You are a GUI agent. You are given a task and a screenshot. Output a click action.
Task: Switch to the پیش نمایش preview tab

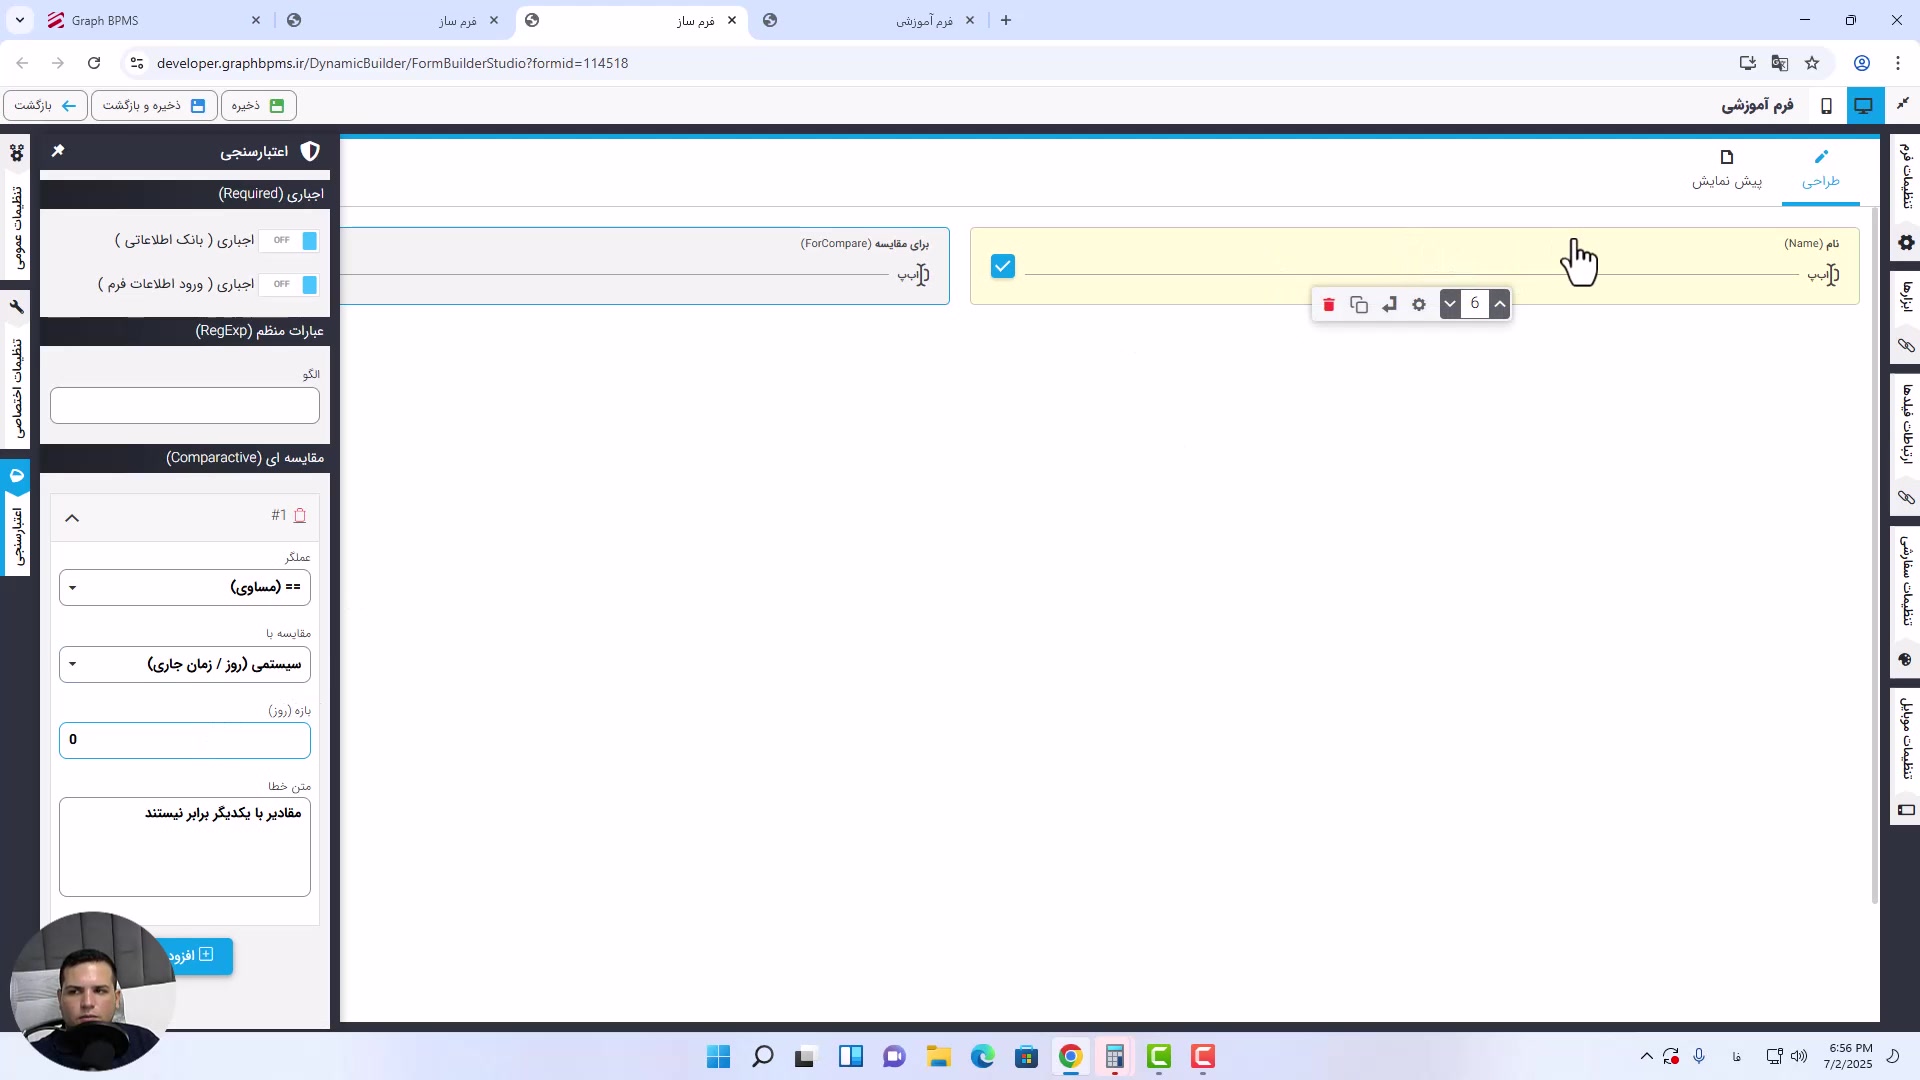1726,169
